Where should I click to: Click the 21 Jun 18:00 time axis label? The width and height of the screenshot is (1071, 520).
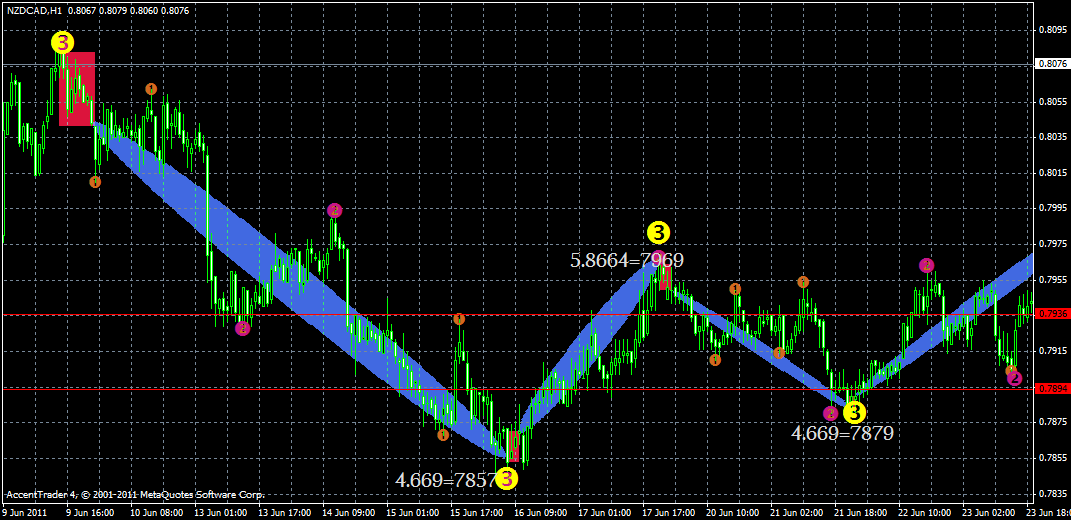click(x=863, y=511)
